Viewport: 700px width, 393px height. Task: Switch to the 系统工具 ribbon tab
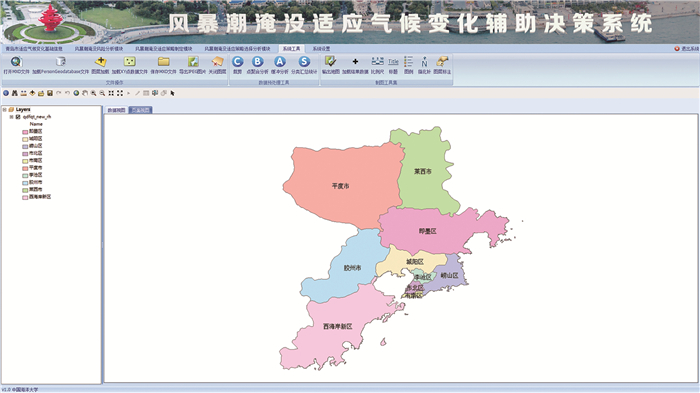point(291,49)
